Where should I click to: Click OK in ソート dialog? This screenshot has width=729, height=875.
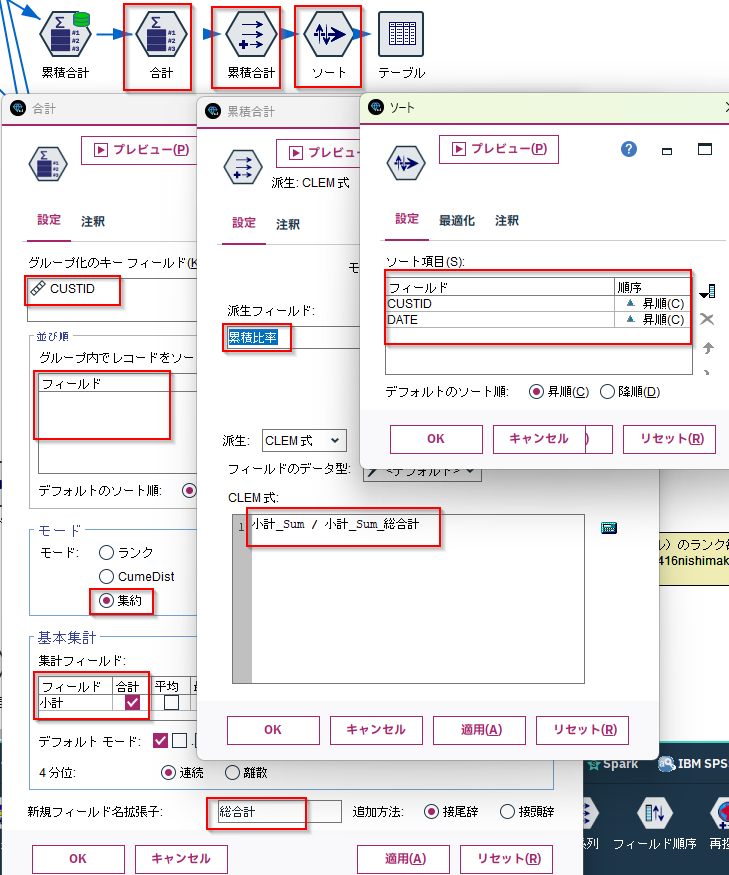(x=436, y=439)
